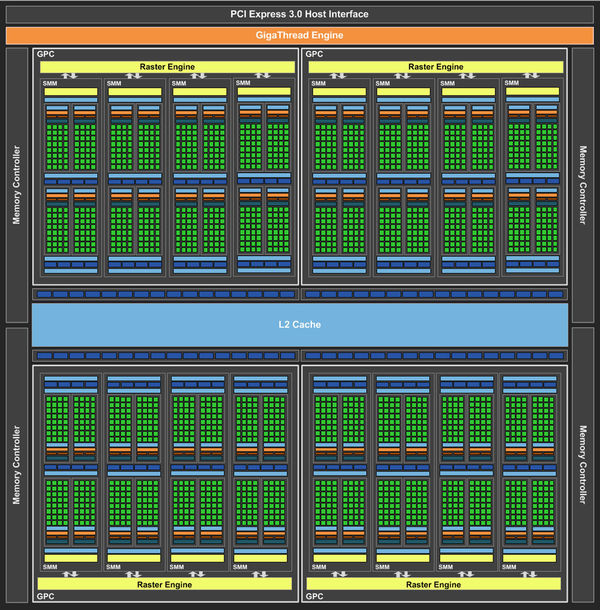Select the lower-left Memory Controller block
This screenshot has width=600, height=610.
[x=17, y=463]
